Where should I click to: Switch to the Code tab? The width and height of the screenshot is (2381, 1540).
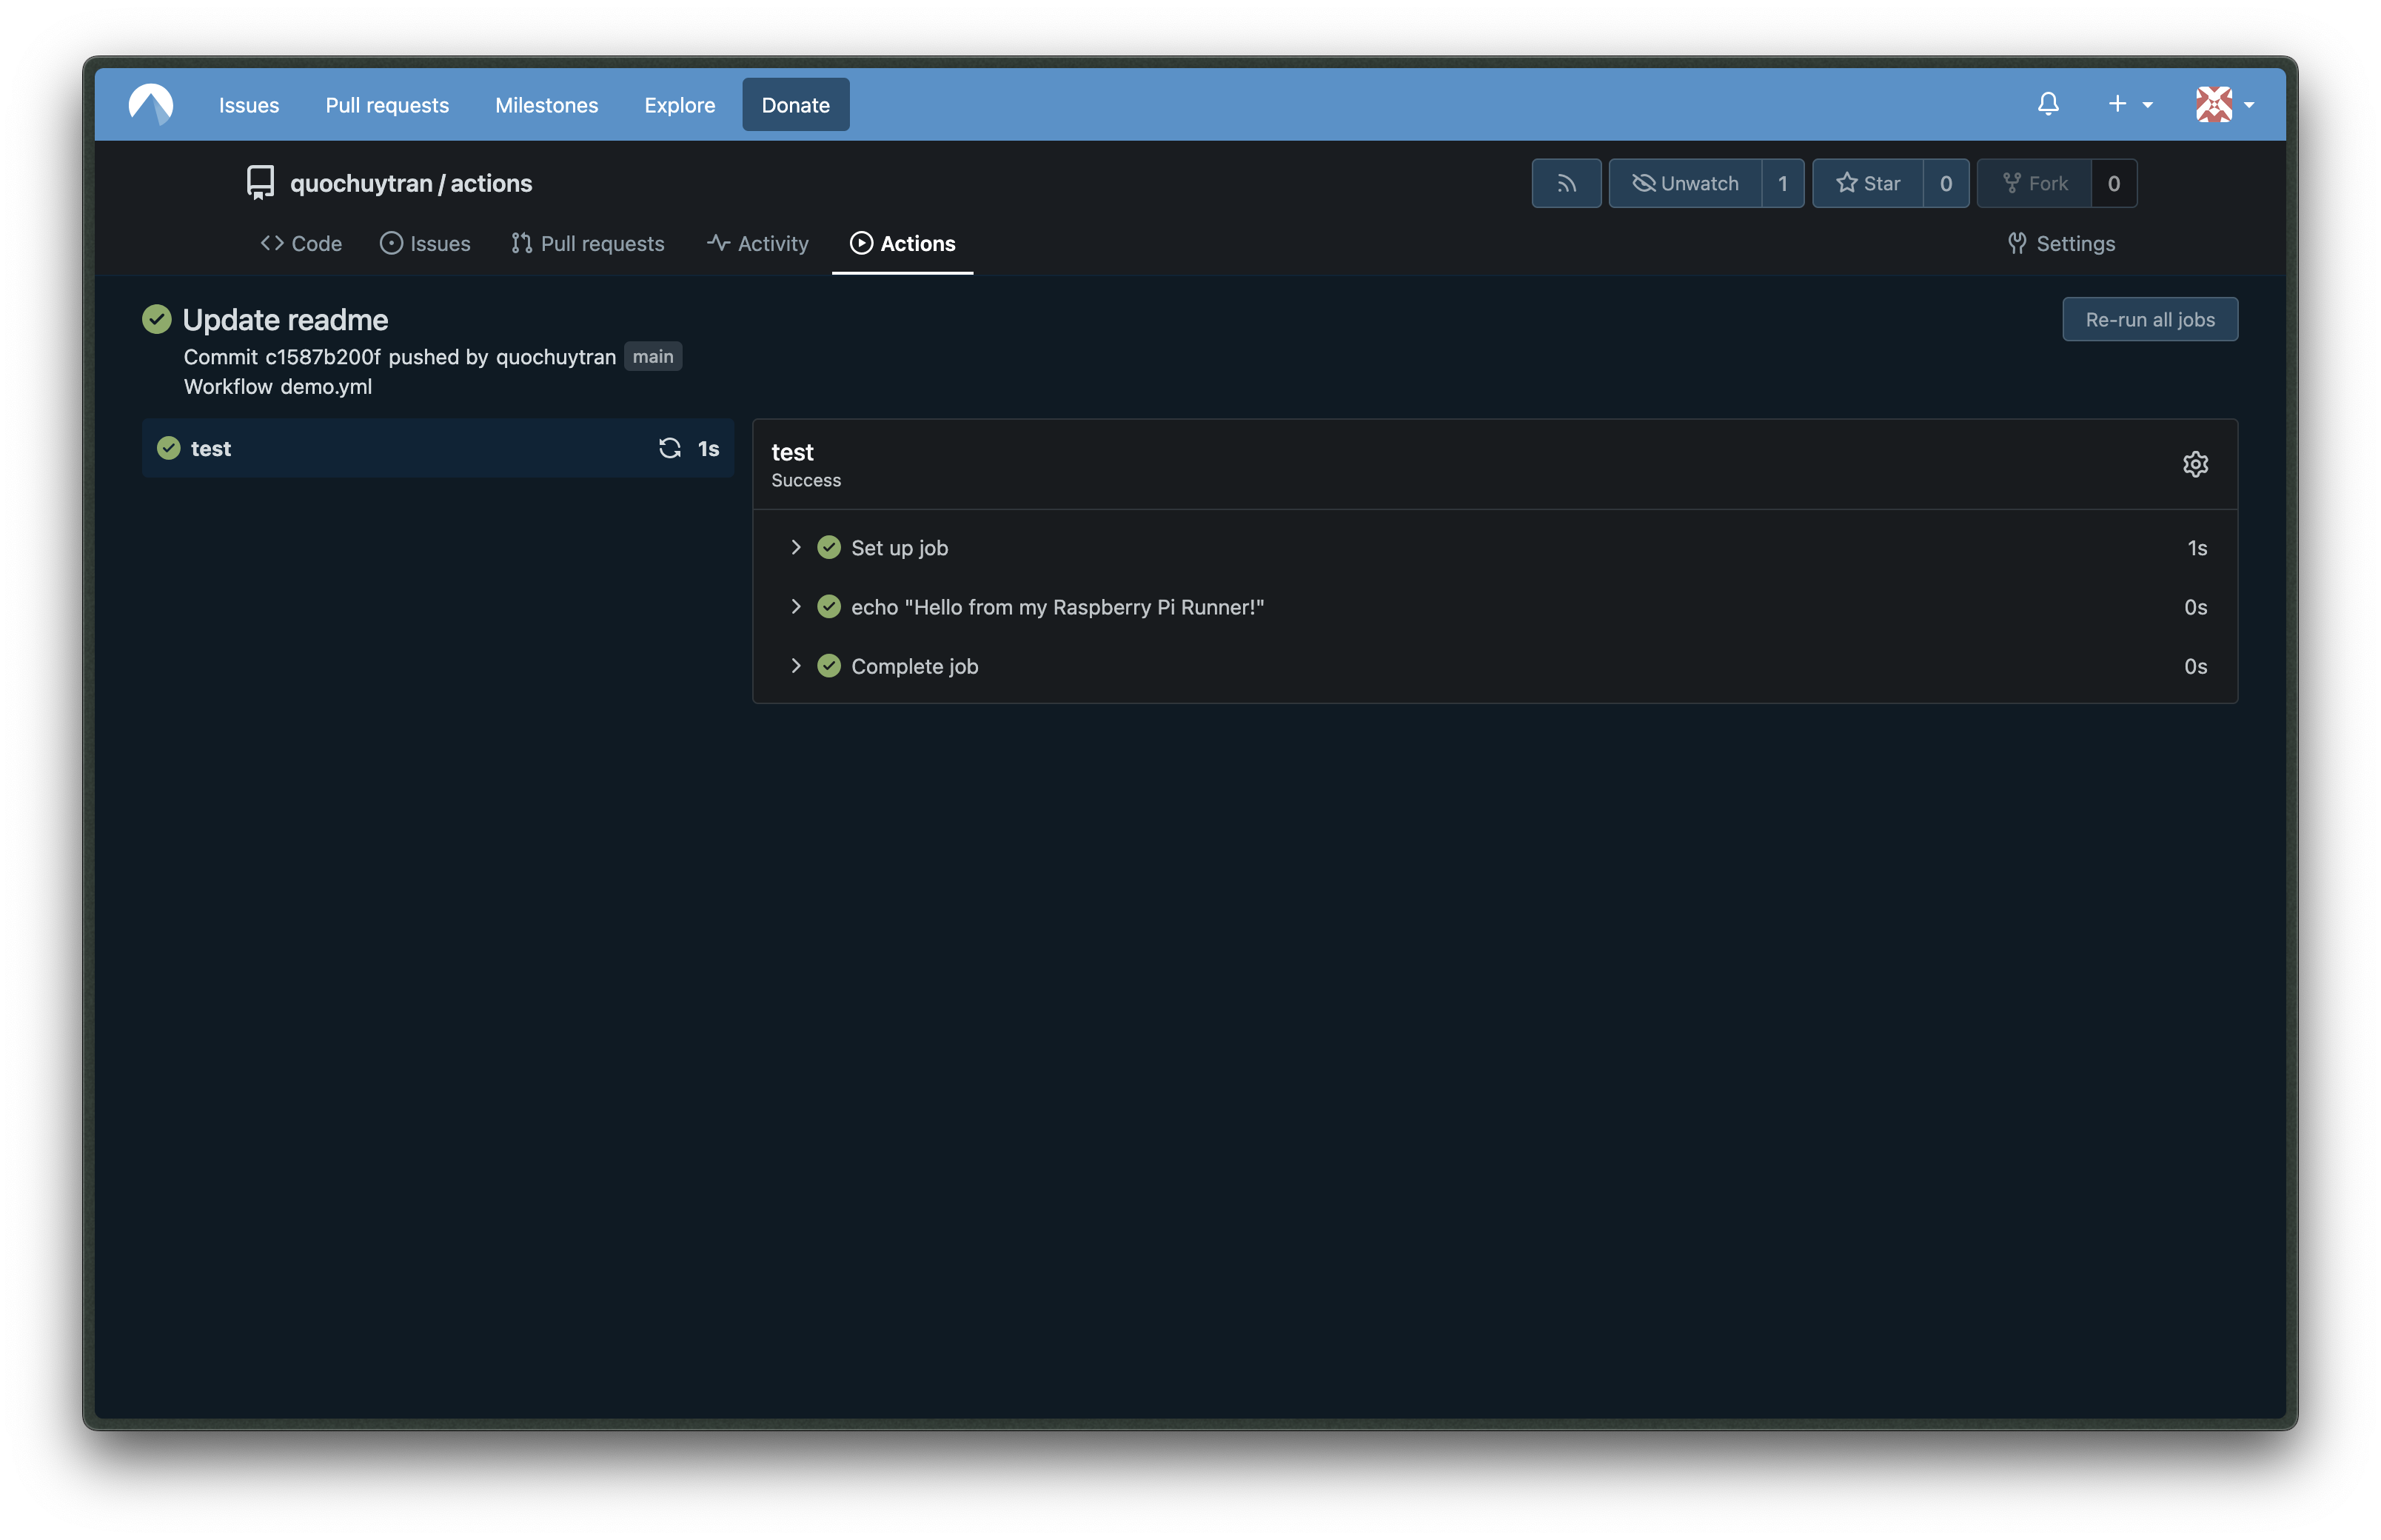301,243
